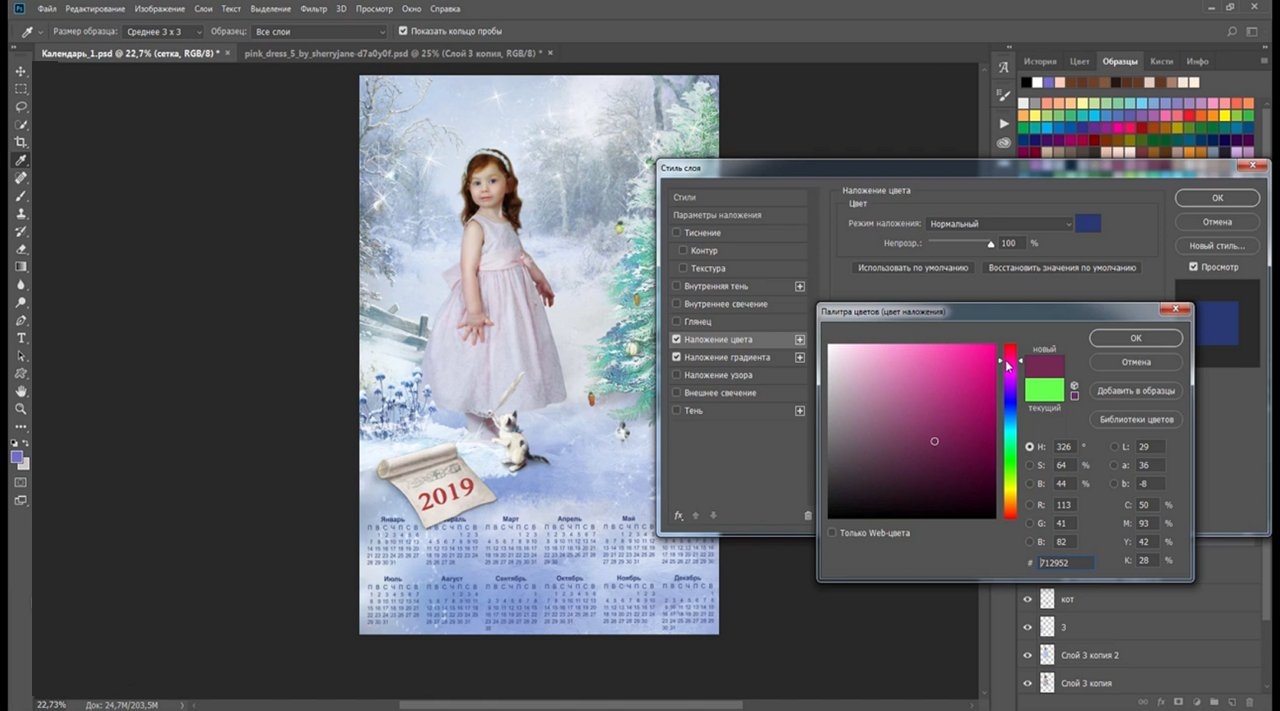
Task: Select the Move tool
Action: tap(21, 71)
